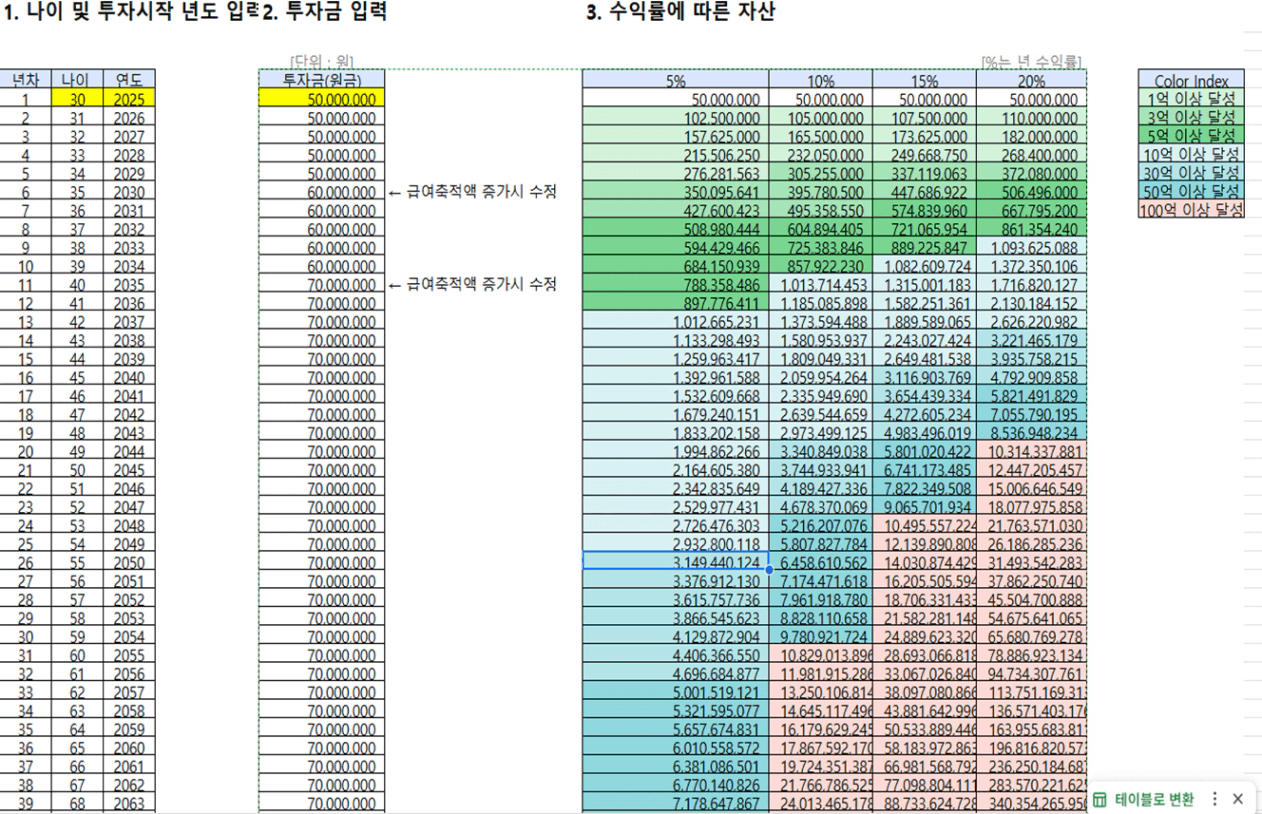Image resolution: width=1262 pixels, height=814 pixels.
Task: Select cell 102.500.000 in the 5% column
Action: tap(676, 118)
